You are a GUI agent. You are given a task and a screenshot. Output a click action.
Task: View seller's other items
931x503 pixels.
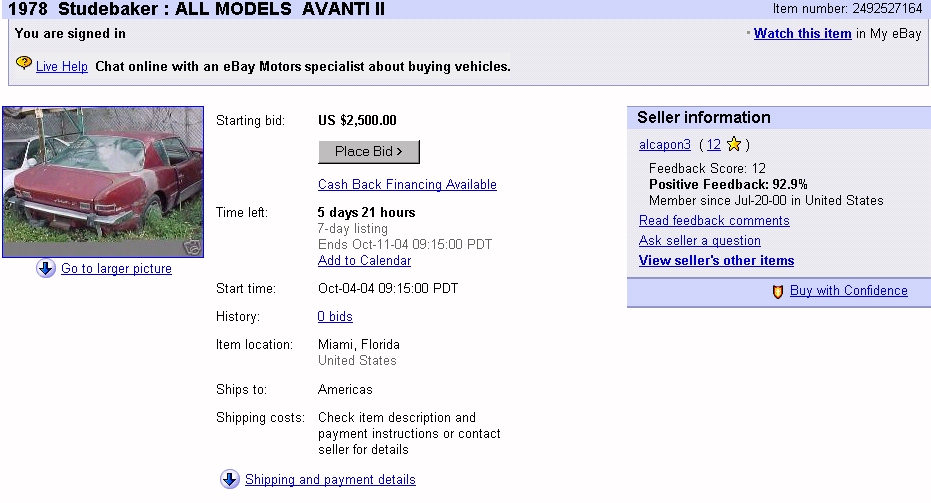[x=716, y=261]
